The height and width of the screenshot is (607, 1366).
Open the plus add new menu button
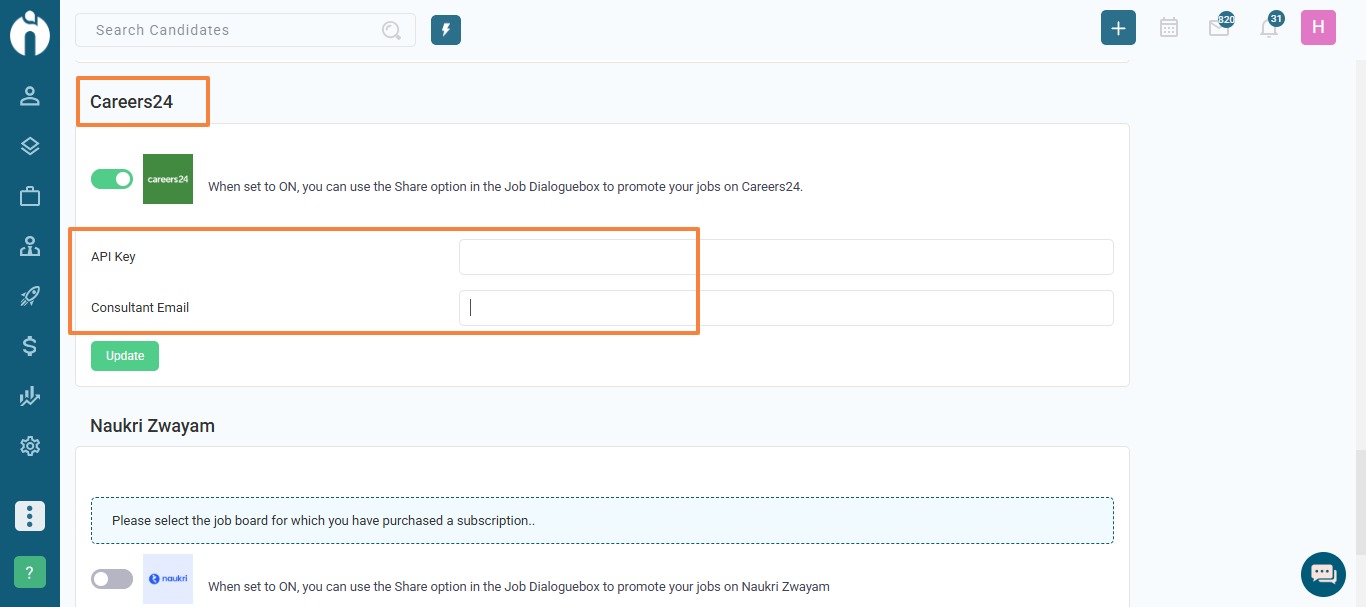click(1118, 28)
